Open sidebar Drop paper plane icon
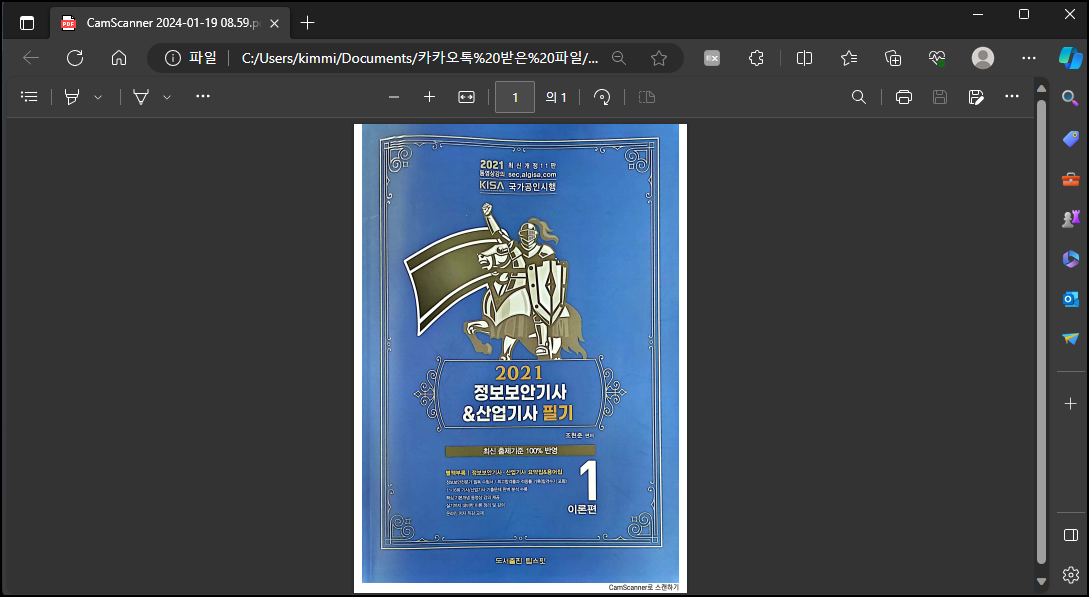Viewport: 1089px width, 597px height. pos(1070,339)
